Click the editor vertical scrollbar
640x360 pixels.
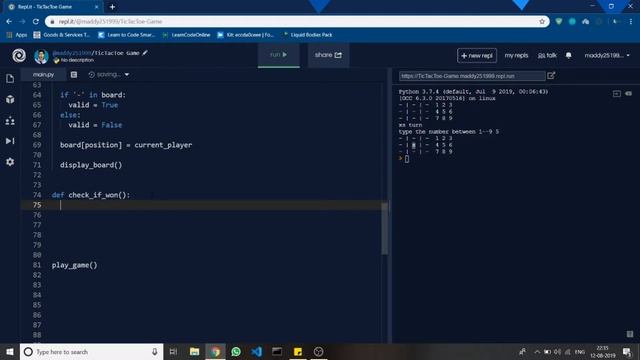pyautogui.click(x=384, y=228)
